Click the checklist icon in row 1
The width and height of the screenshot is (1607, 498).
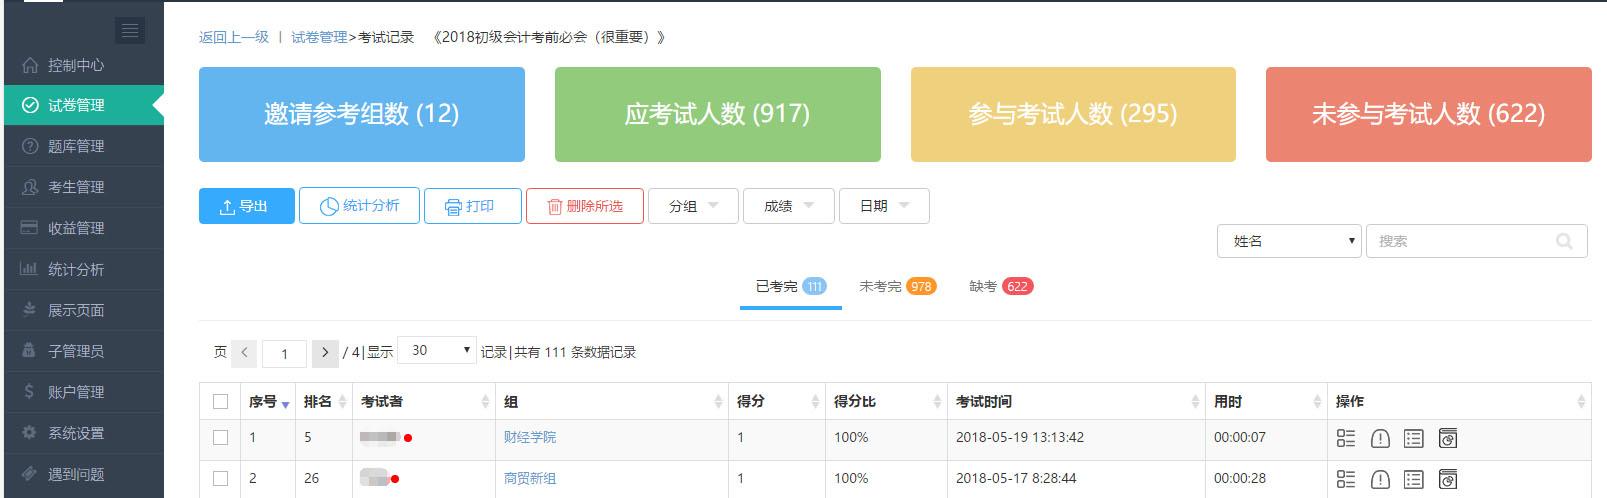(1346, 438)
